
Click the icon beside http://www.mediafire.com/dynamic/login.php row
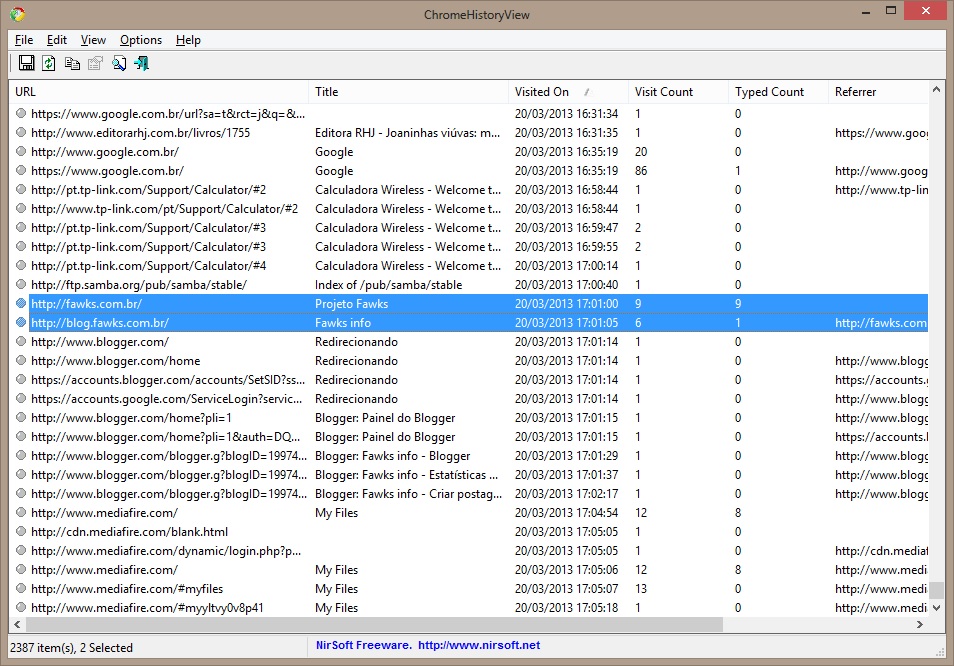point(21,550)
